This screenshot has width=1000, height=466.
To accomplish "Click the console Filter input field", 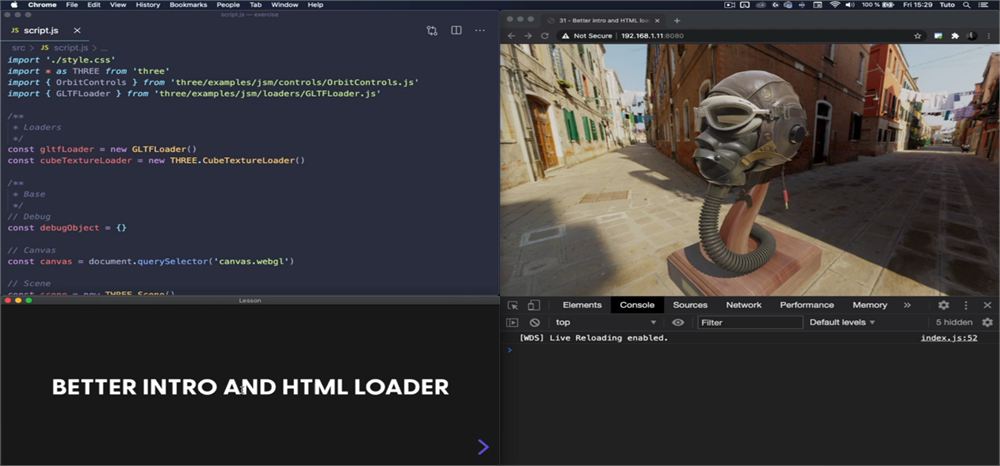I will [750, 323].
